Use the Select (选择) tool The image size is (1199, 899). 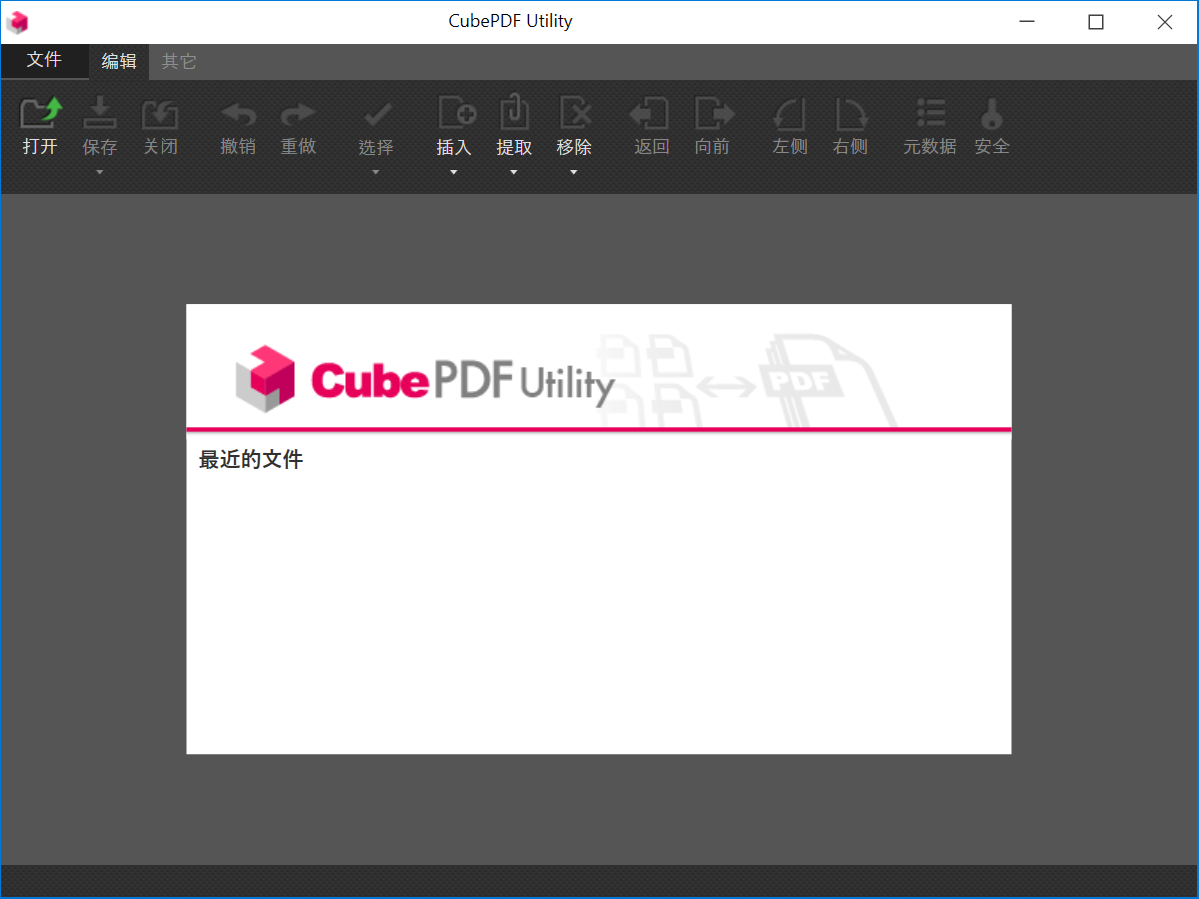375,125
